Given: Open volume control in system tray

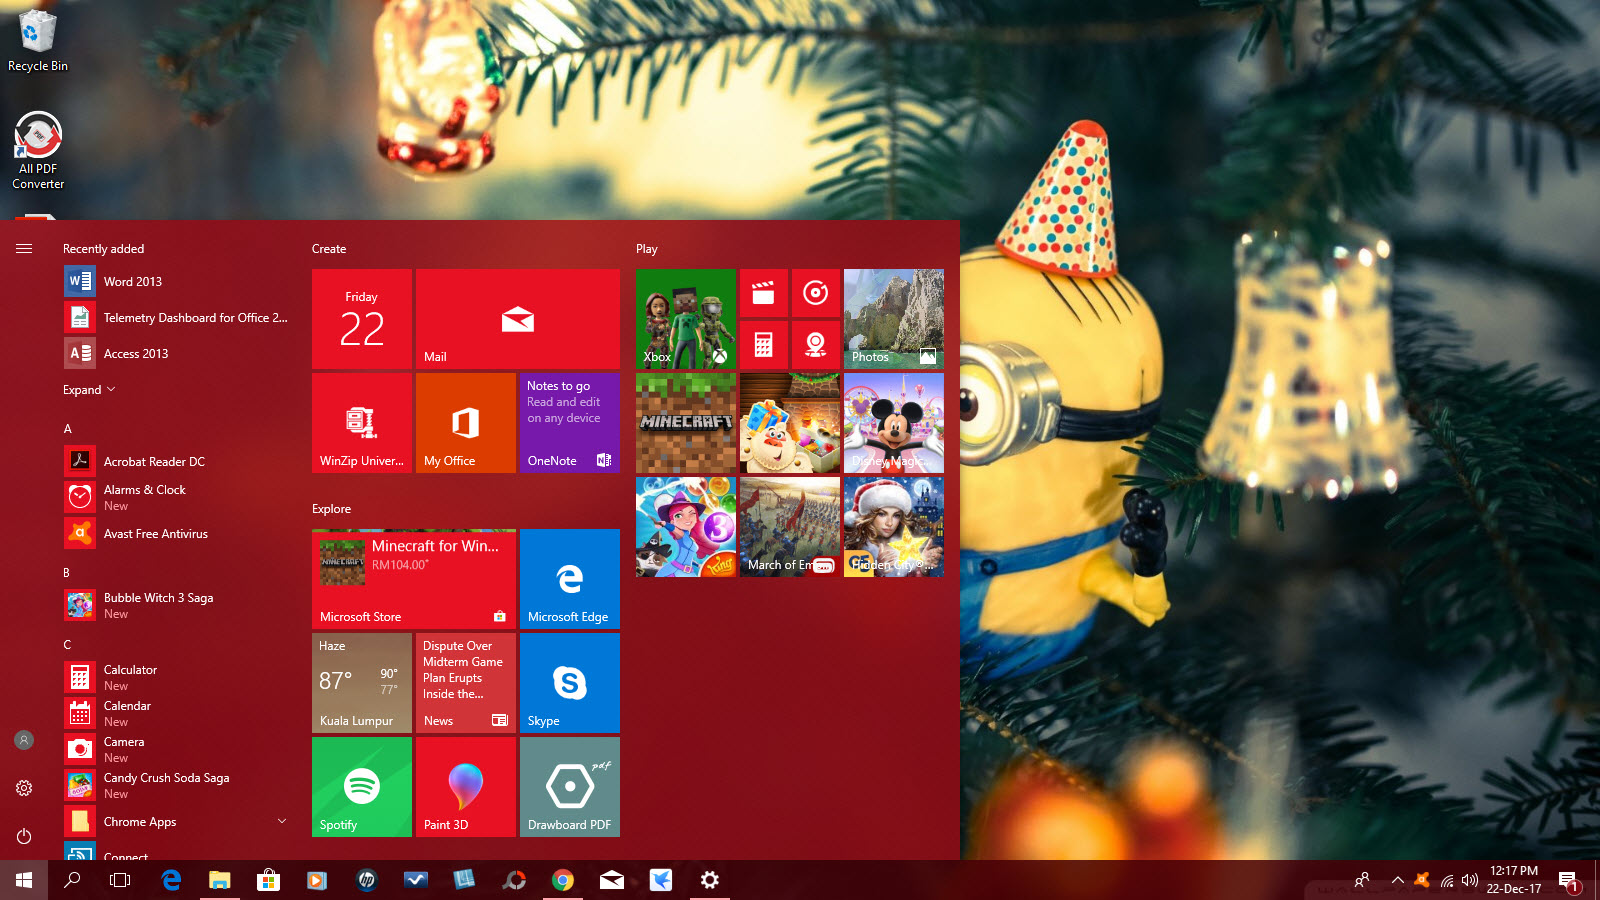Looking at the screenshot, I should point(1469,881).
